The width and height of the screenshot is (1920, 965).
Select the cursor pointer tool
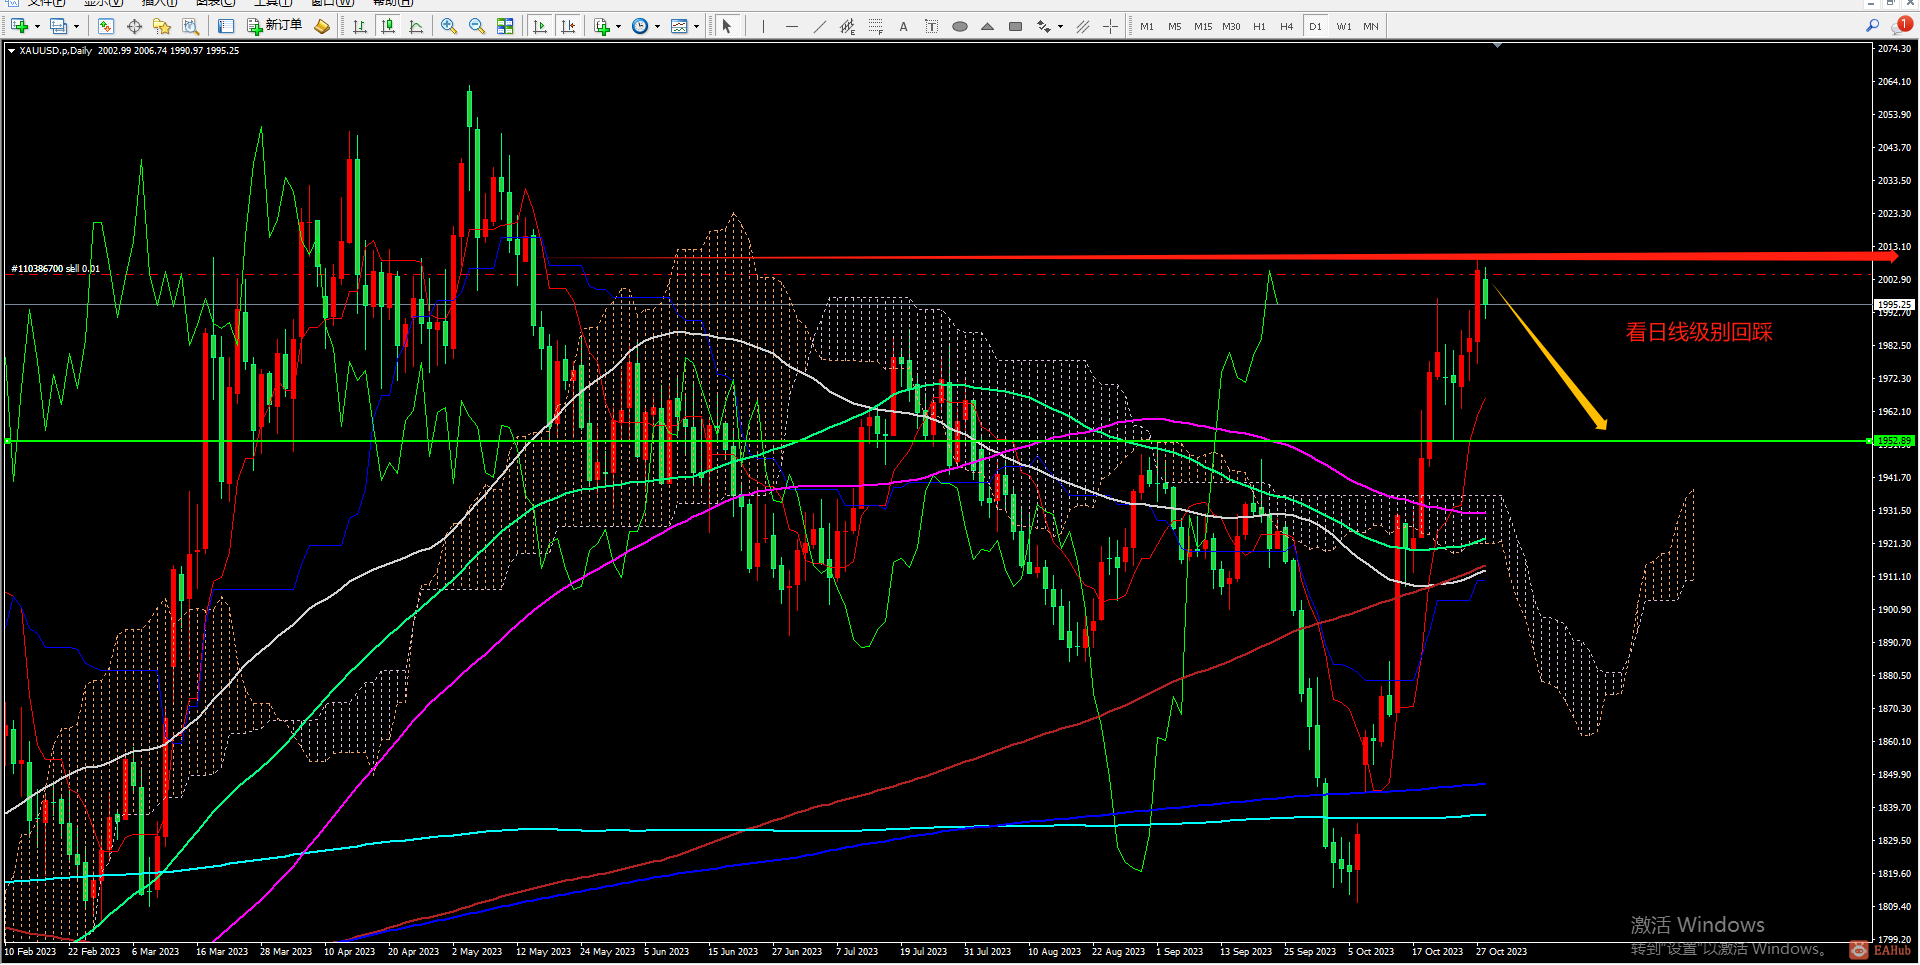[x=727, y=26]
